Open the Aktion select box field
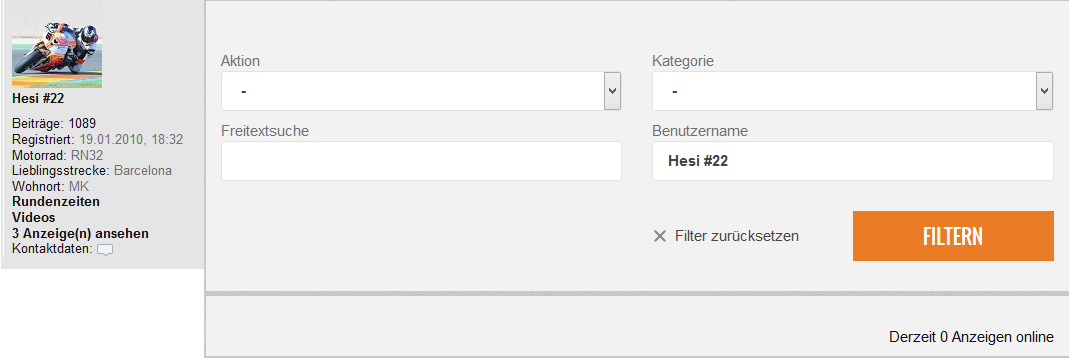1072x360 pixels. coord(421,91)
